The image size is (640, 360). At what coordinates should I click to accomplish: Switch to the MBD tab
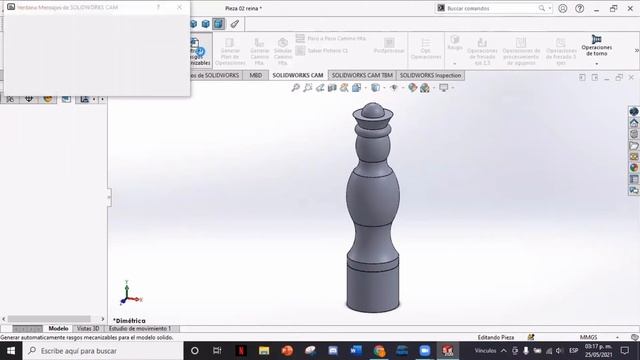click(x=256, y=76)
